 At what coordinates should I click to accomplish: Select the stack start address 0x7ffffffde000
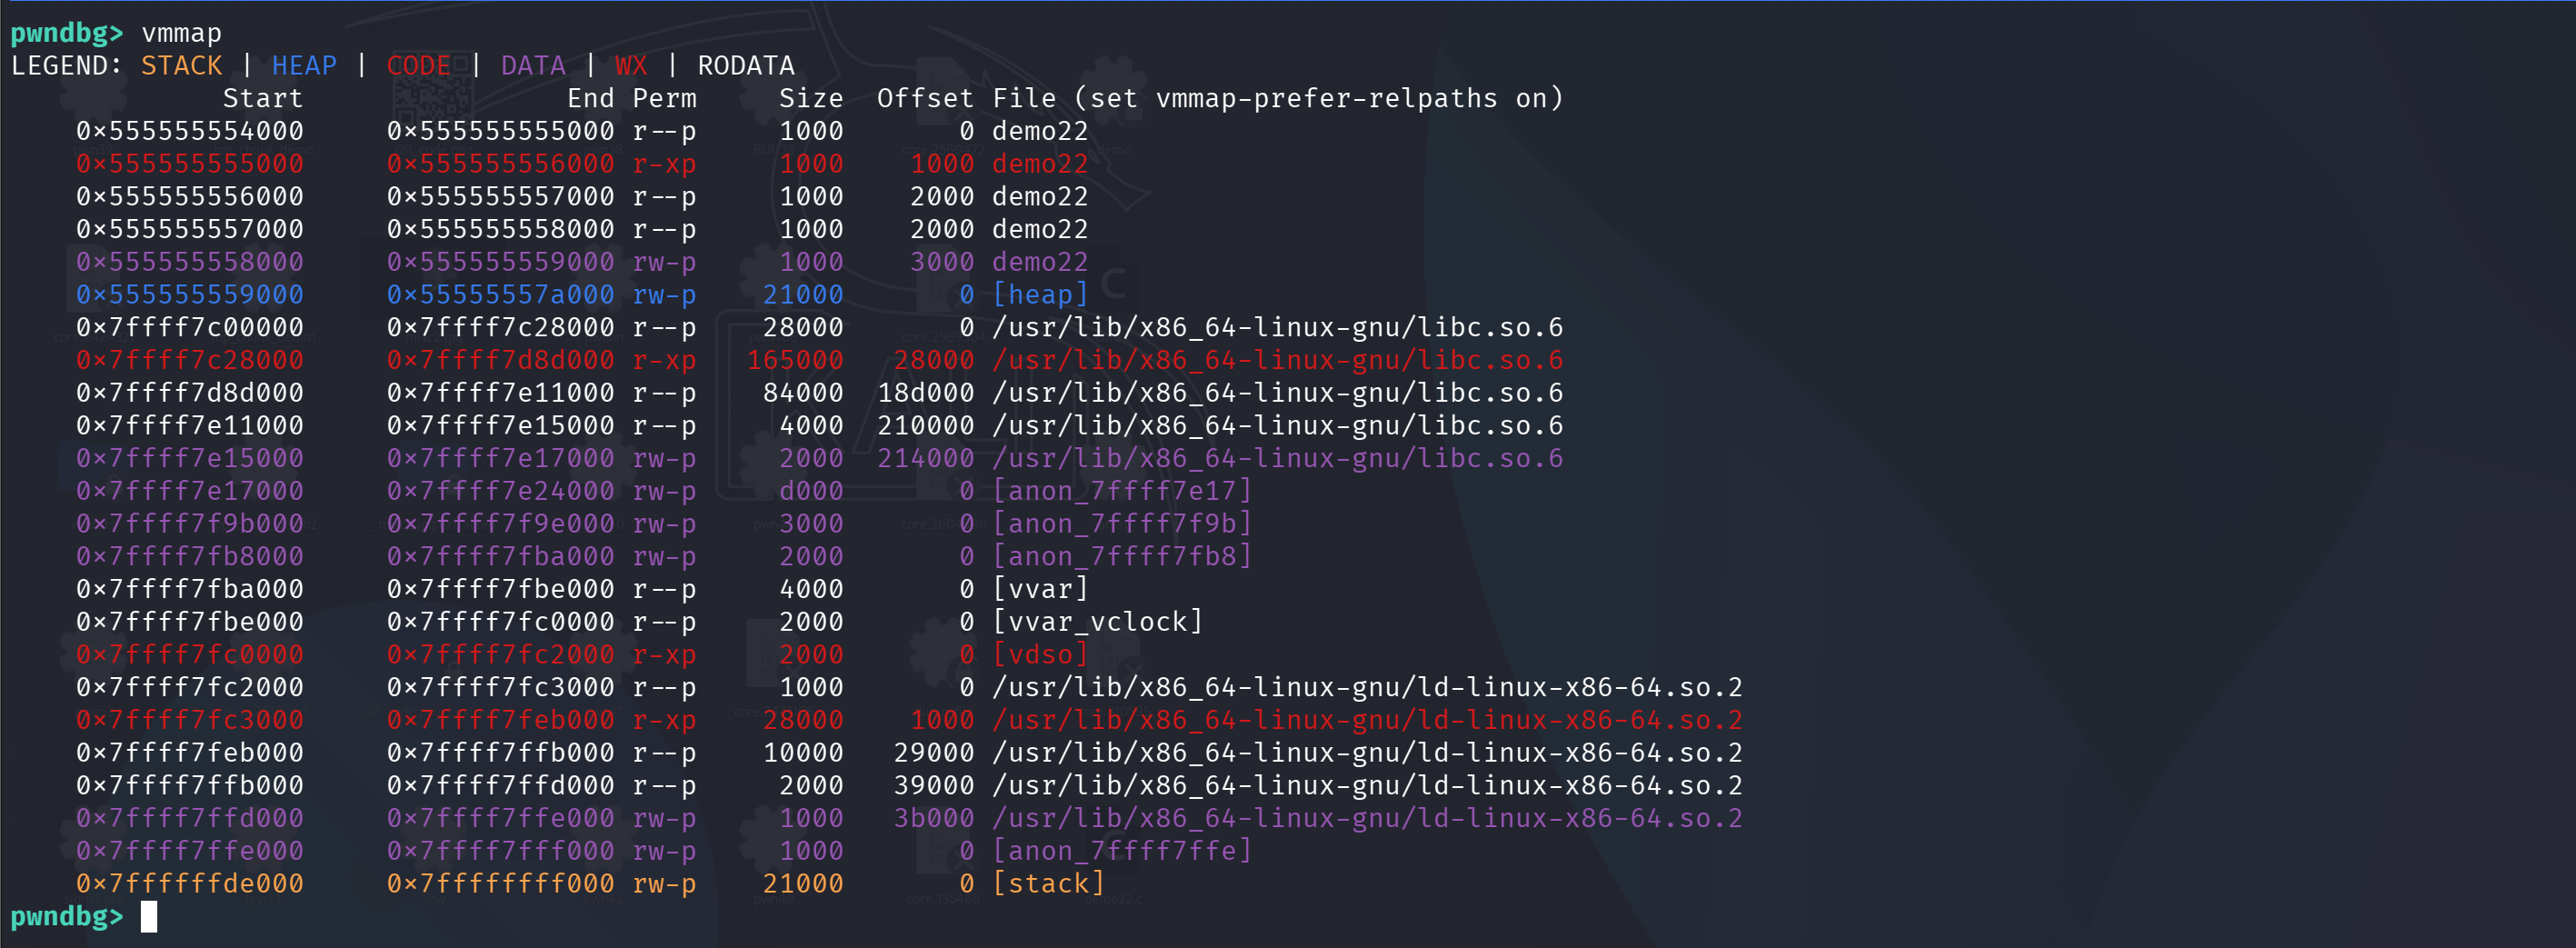190,884
